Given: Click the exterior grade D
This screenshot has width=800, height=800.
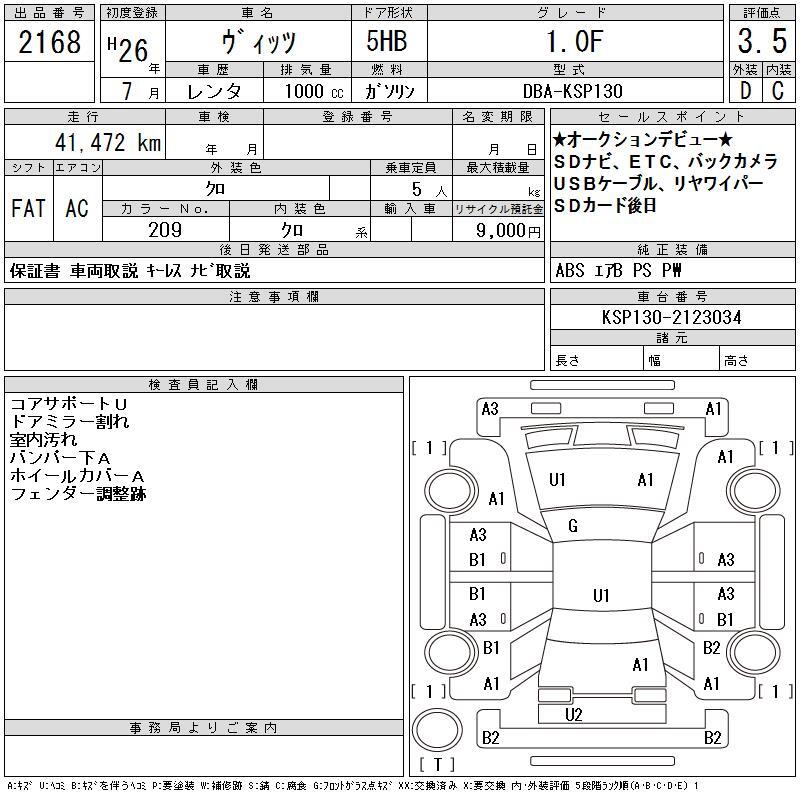Looking at the screenshot, I should [745, 90].
